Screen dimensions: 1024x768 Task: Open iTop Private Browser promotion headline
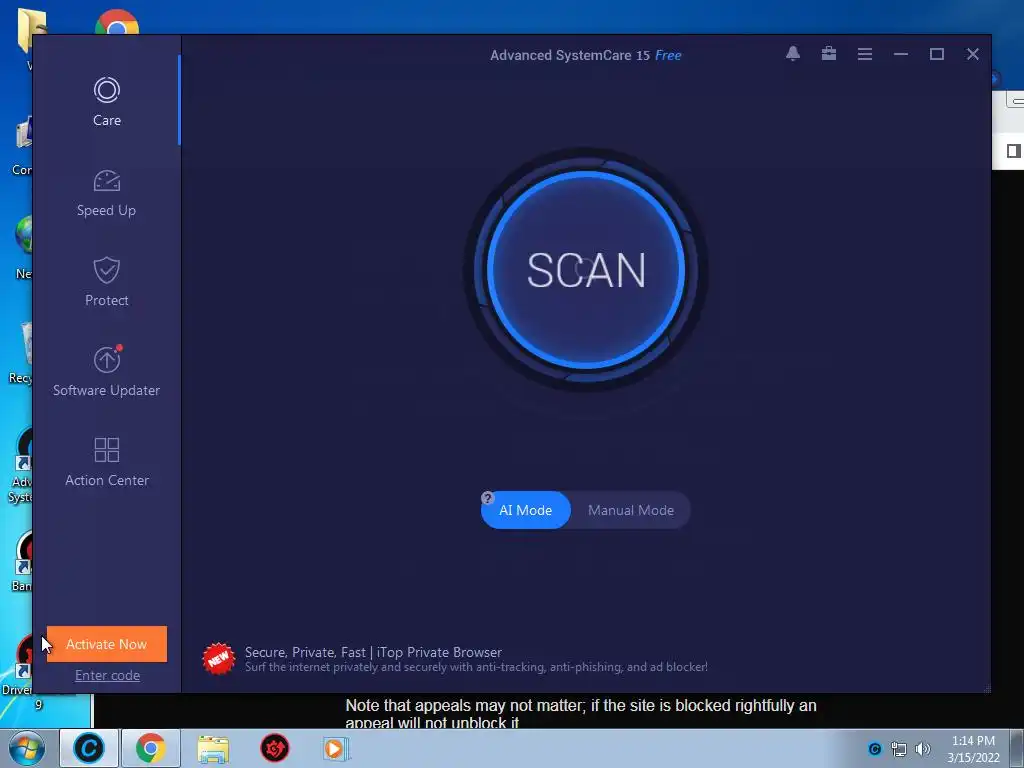pos(373,652)
